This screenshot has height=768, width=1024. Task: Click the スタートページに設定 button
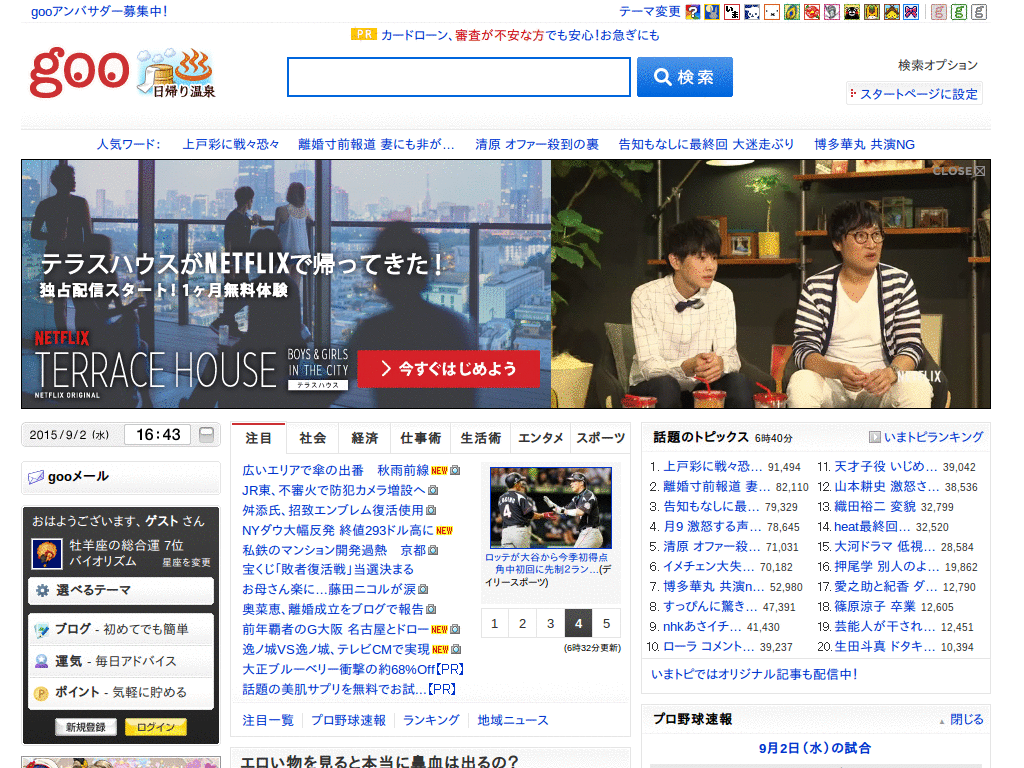point(914,94)
